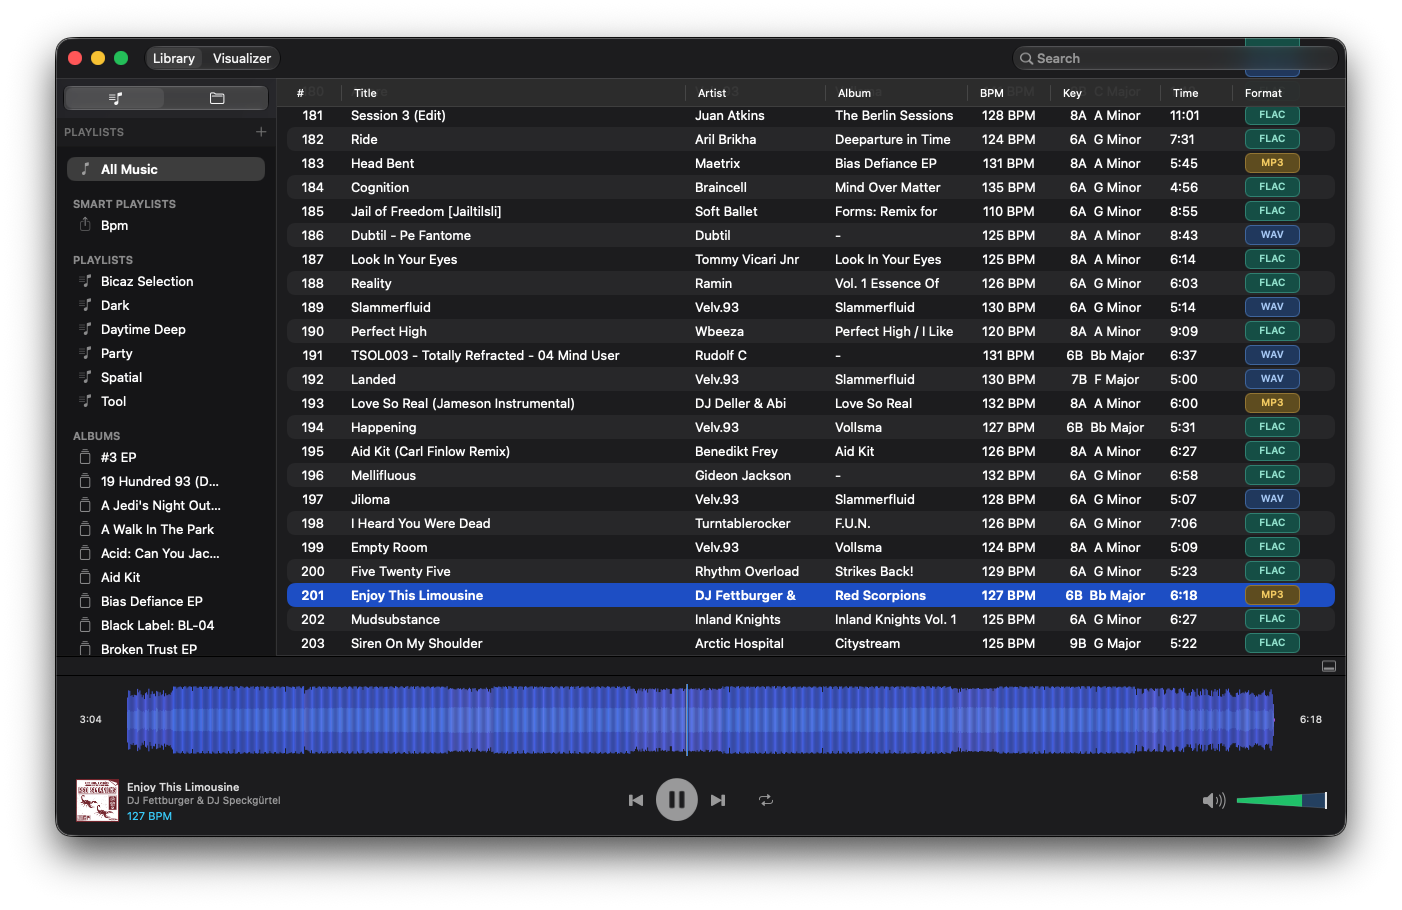Collapse the waveform panel icon
The height and width of the screenshot is (910, 1402).
pos(1329,666)
